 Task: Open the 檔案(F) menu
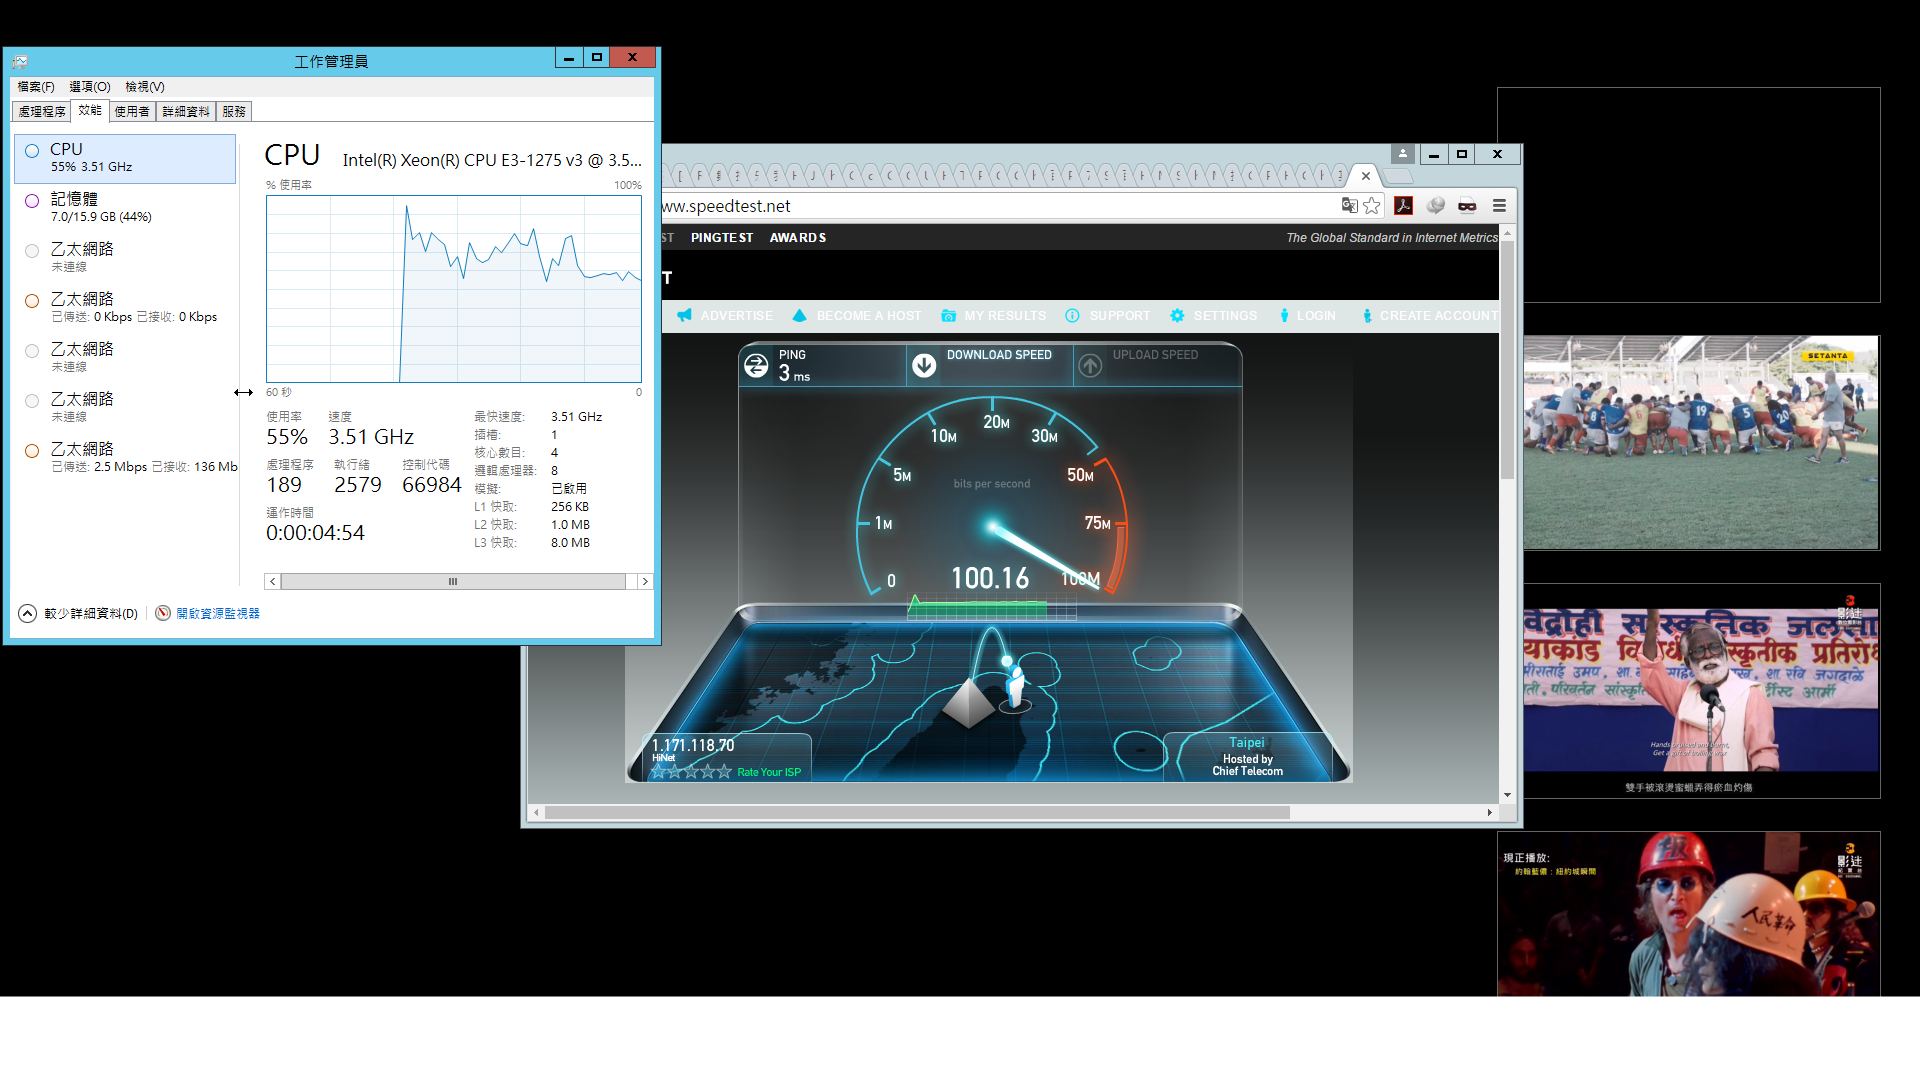click(36, 87)
